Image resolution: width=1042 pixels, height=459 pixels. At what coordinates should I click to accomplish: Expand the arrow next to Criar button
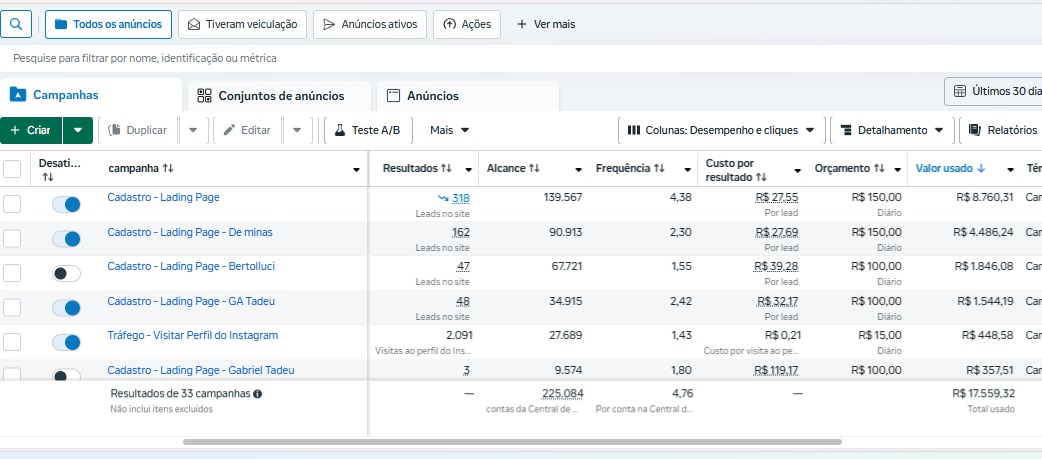(x=78, y=130)
